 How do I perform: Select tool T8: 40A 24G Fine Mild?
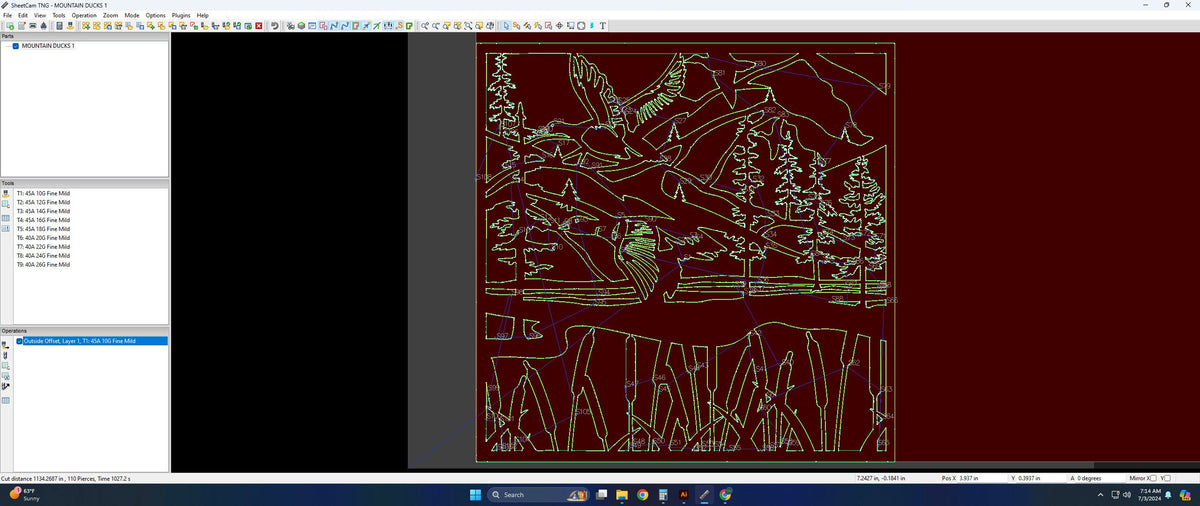[x=43, y=256]
